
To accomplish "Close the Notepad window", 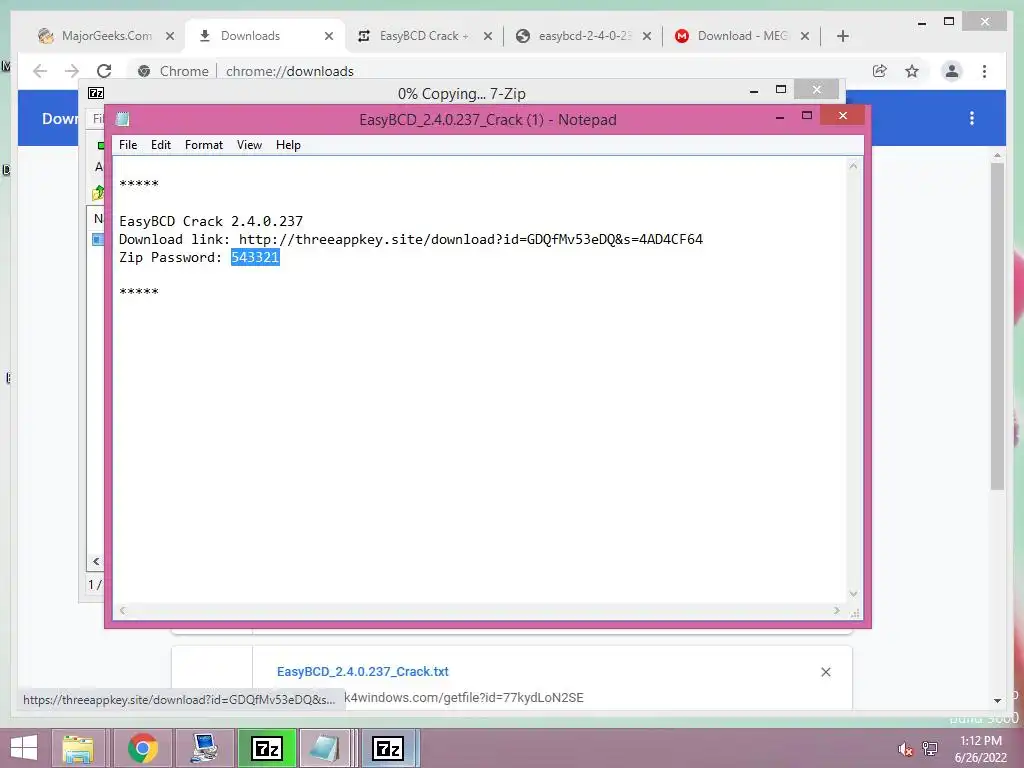I will (842, 116).
